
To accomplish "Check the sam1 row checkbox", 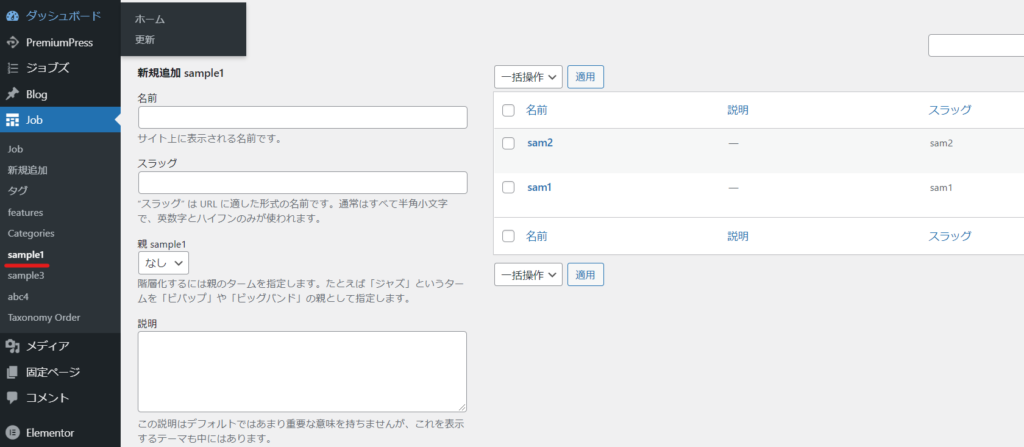I will click(x=509, y=188).
